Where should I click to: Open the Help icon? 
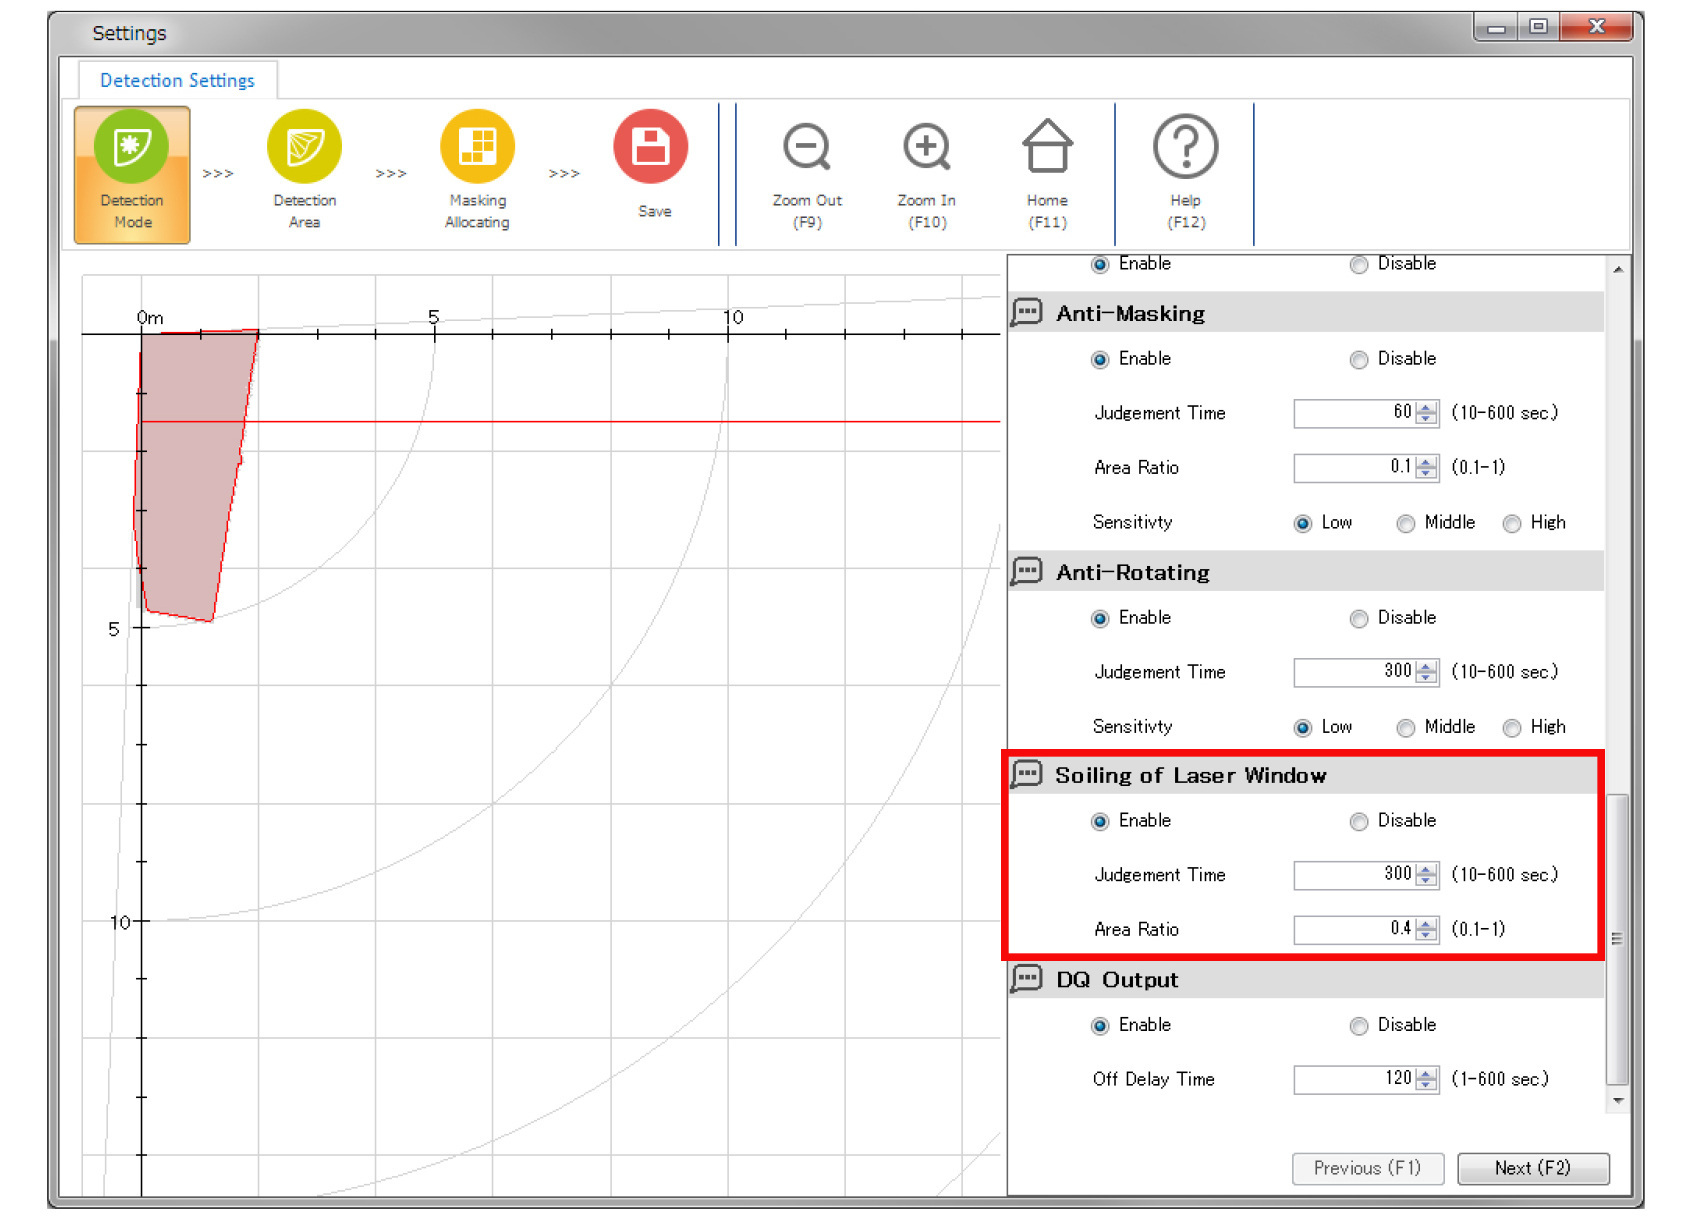point(1185,148)
